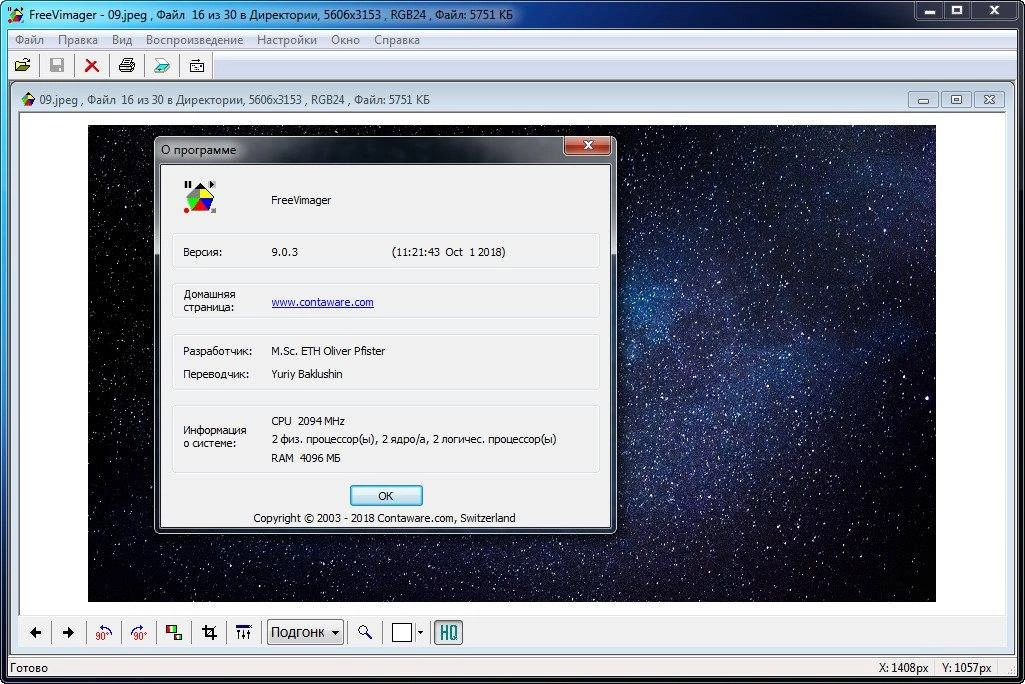Open the Окно menu
Image resolution: width=1025 pixels, height=684 pixels.
[x=345, y=40]
